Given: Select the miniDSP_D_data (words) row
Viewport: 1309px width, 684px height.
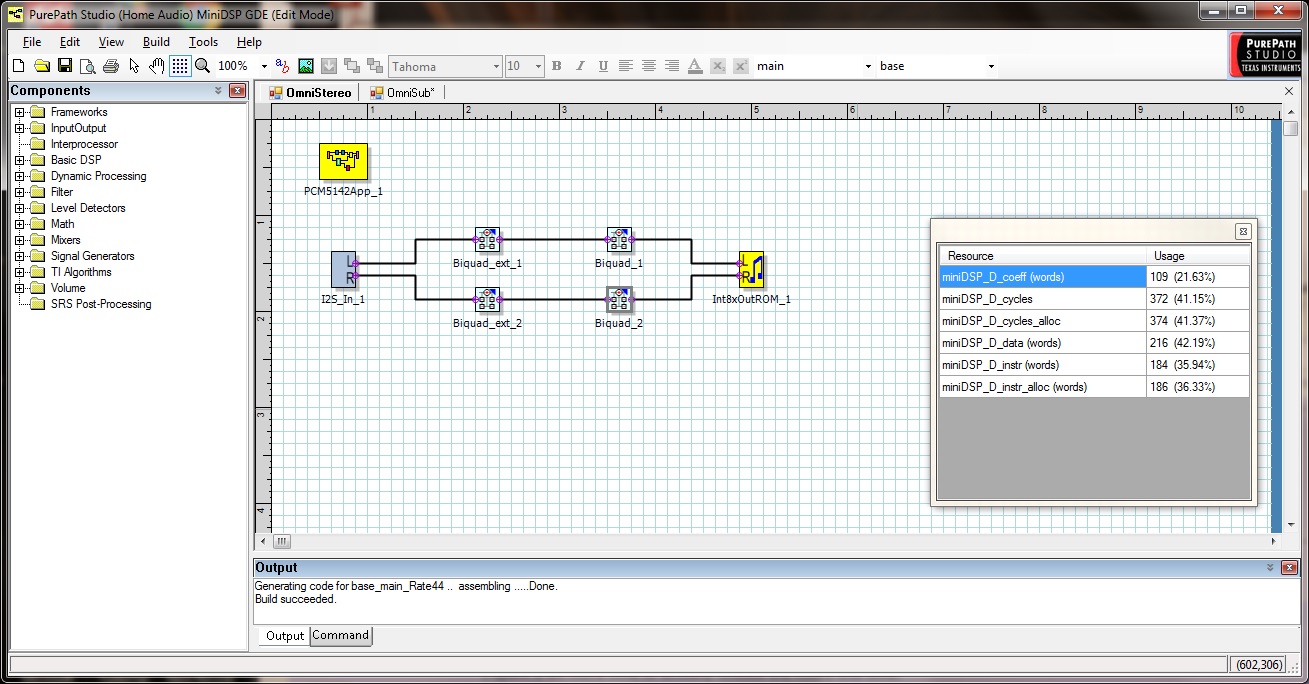Looking at the screenshot, I should [x=1095, y=343].
